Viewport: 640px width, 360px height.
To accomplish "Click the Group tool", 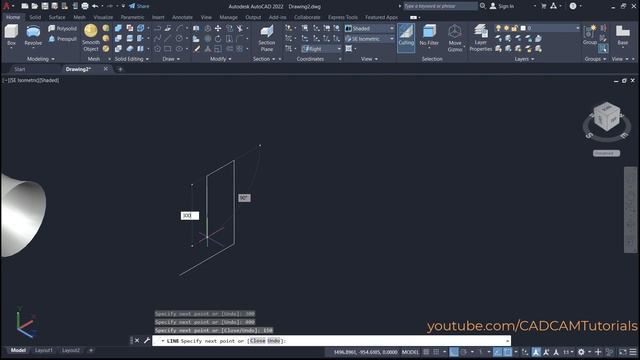I will (589, 35).
